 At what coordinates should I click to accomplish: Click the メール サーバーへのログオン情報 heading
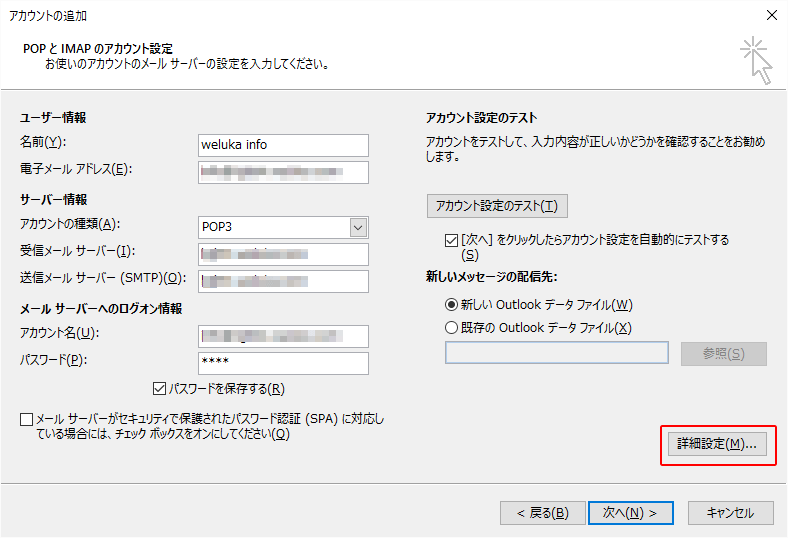[x=101, y=308]
